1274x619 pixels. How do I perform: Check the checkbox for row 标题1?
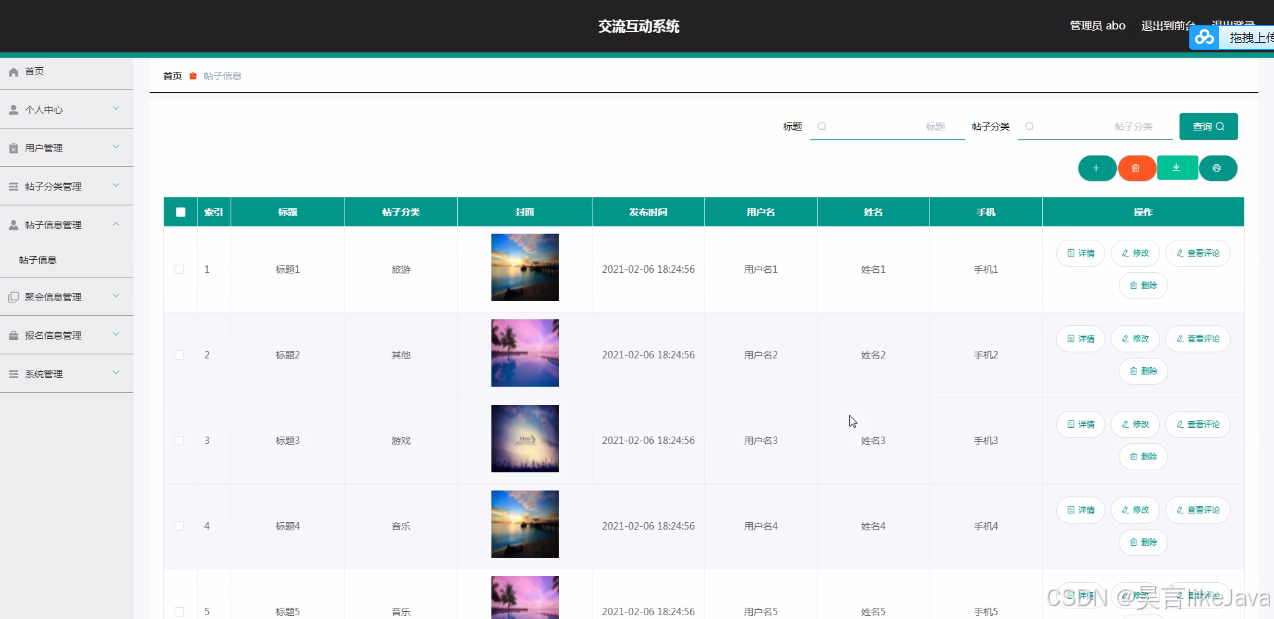[180, 270]
